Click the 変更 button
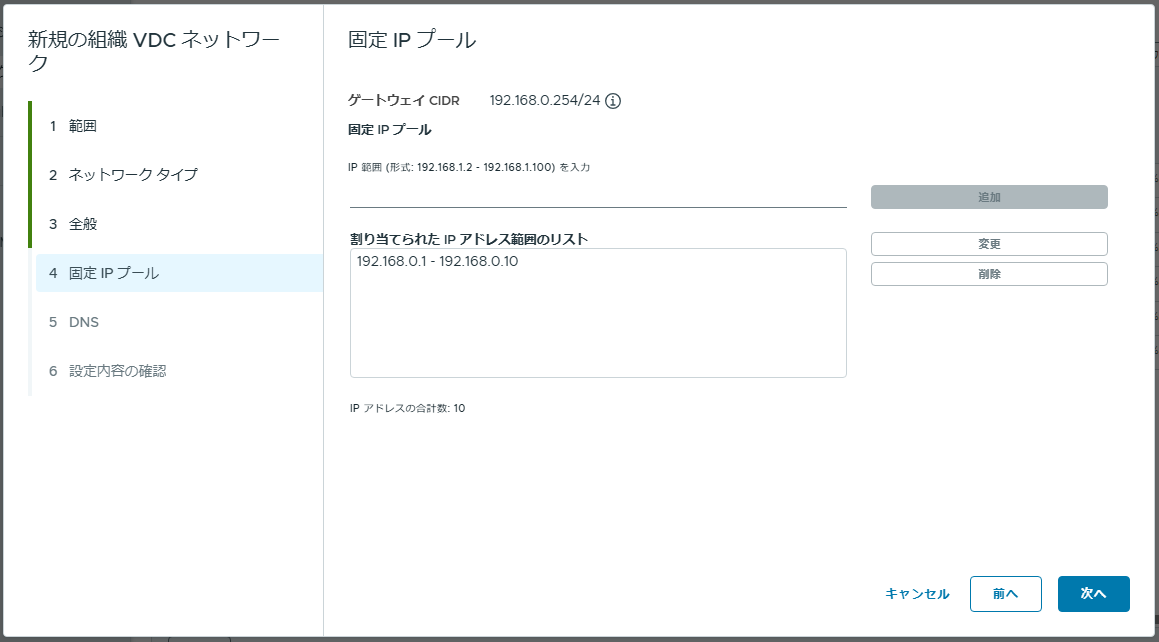 click(989, 244)
